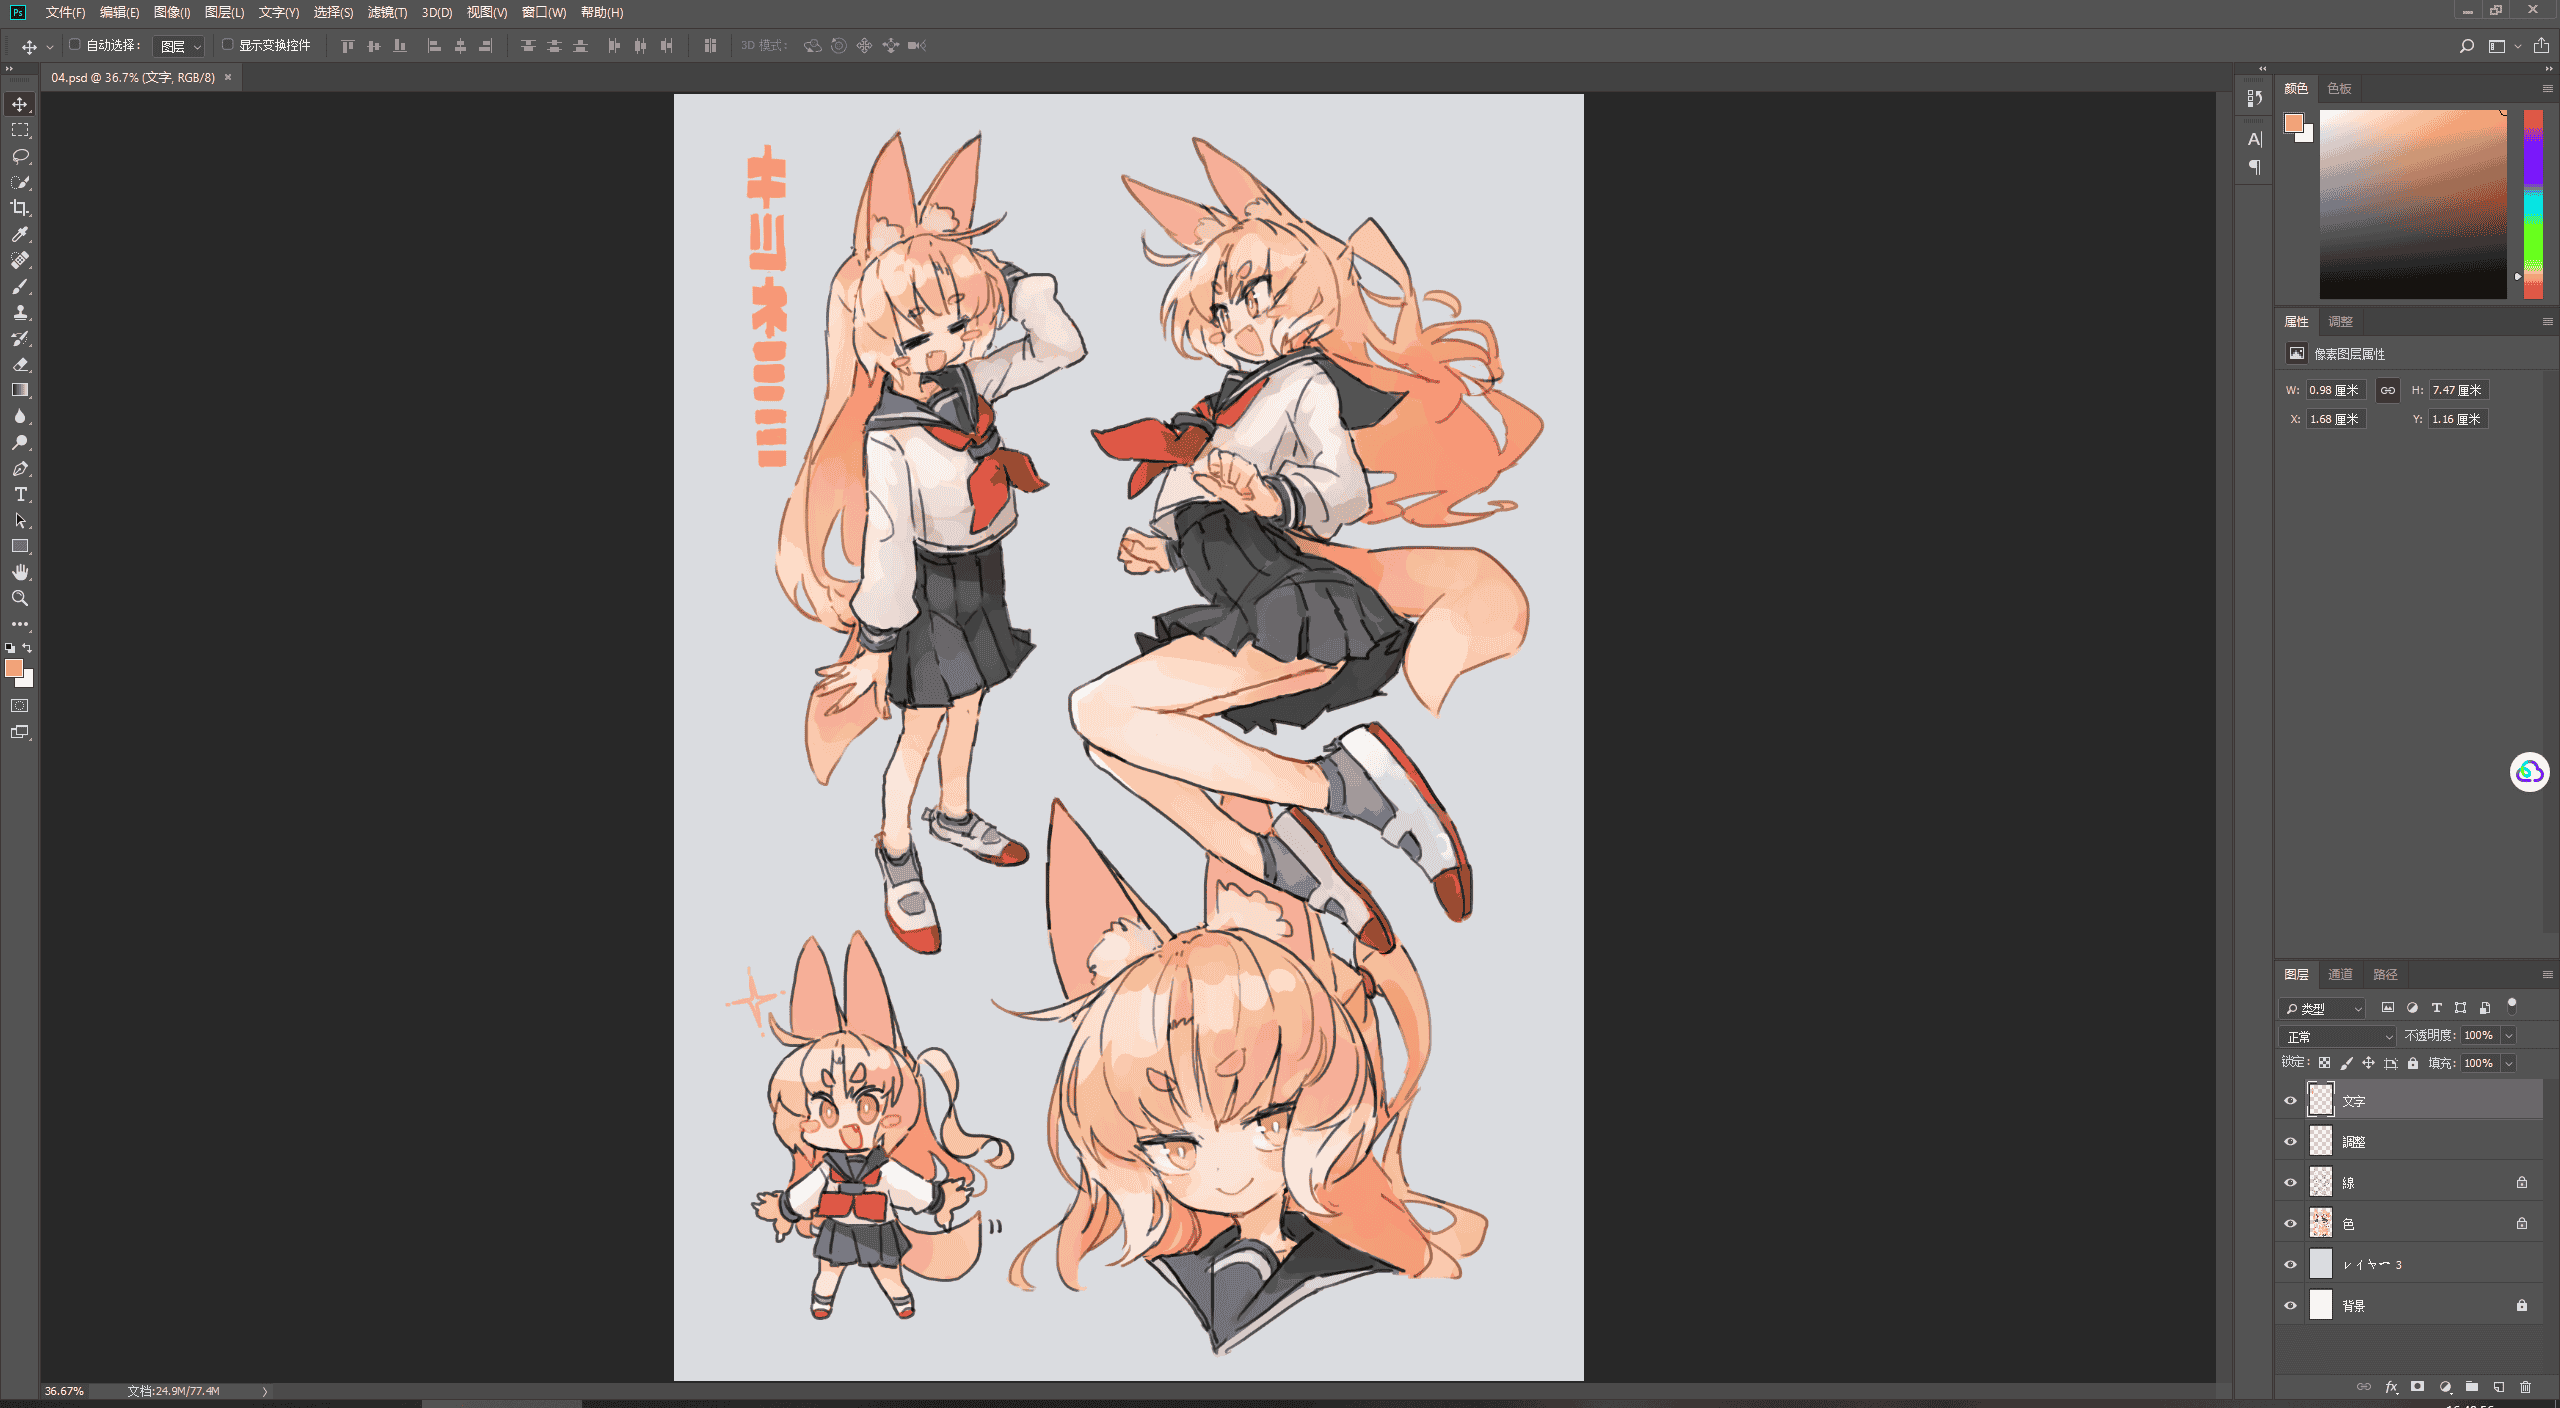The width and height of the screenshot is (2560, 1408).
Task: Enable the 自动选择 checkbox
Action: click(75, 45)
